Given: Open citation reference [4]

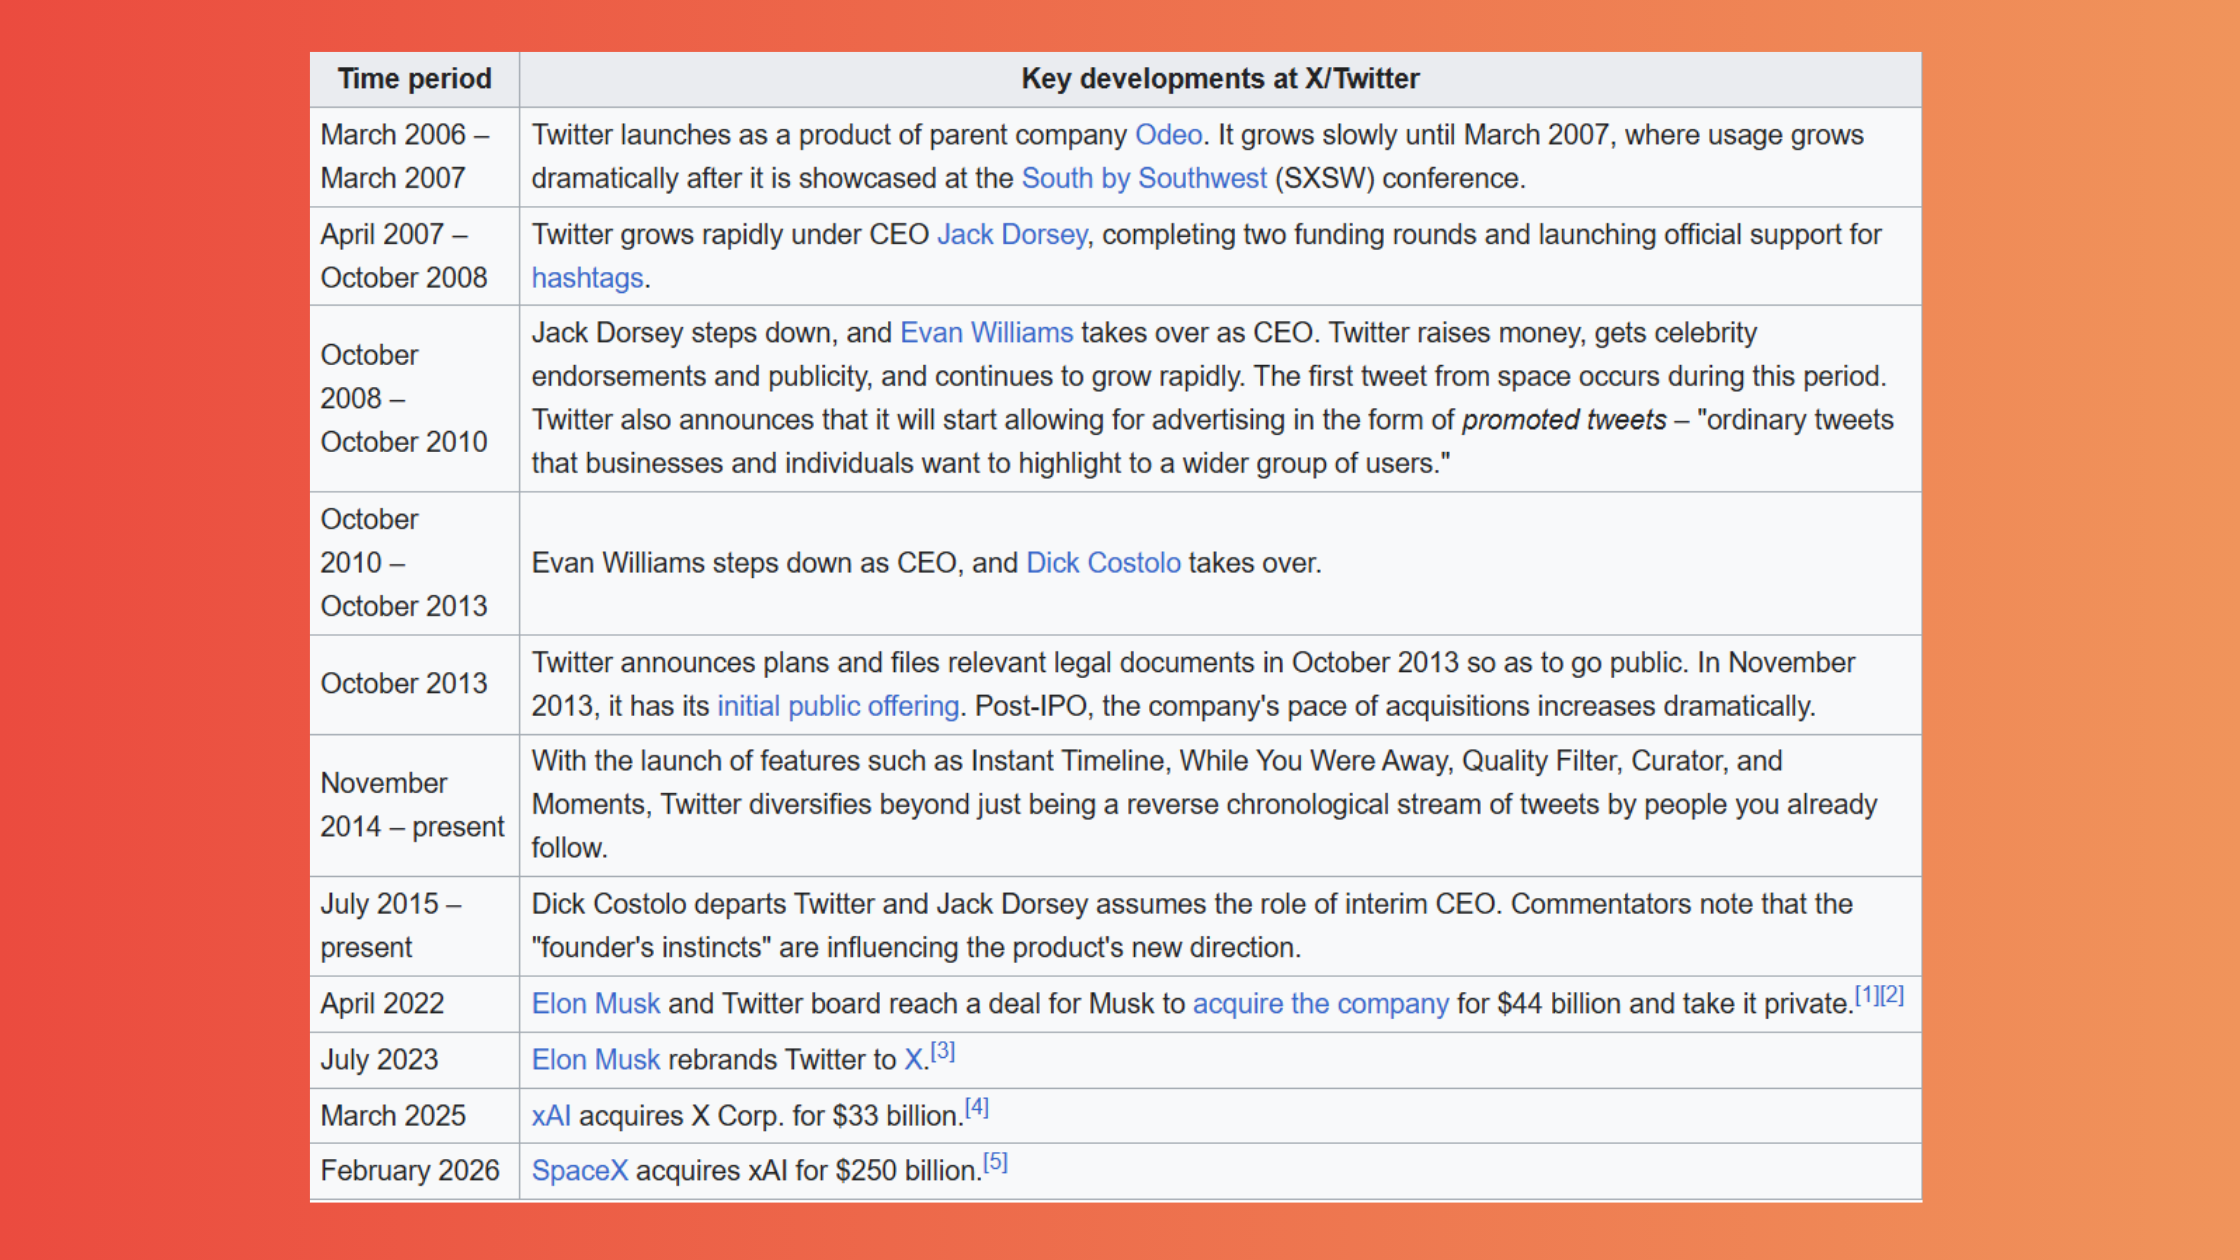Looking at the screenshot, I should [977, 1107].
